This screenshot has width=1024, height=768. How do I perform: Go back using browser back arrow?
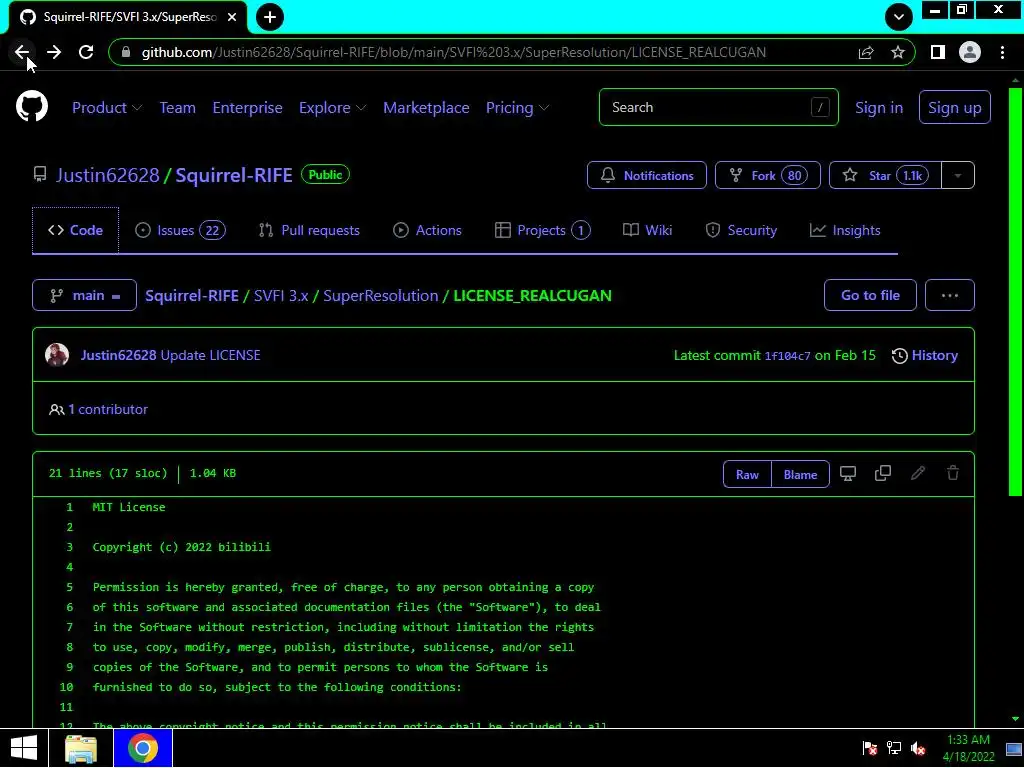click(22, 52)
